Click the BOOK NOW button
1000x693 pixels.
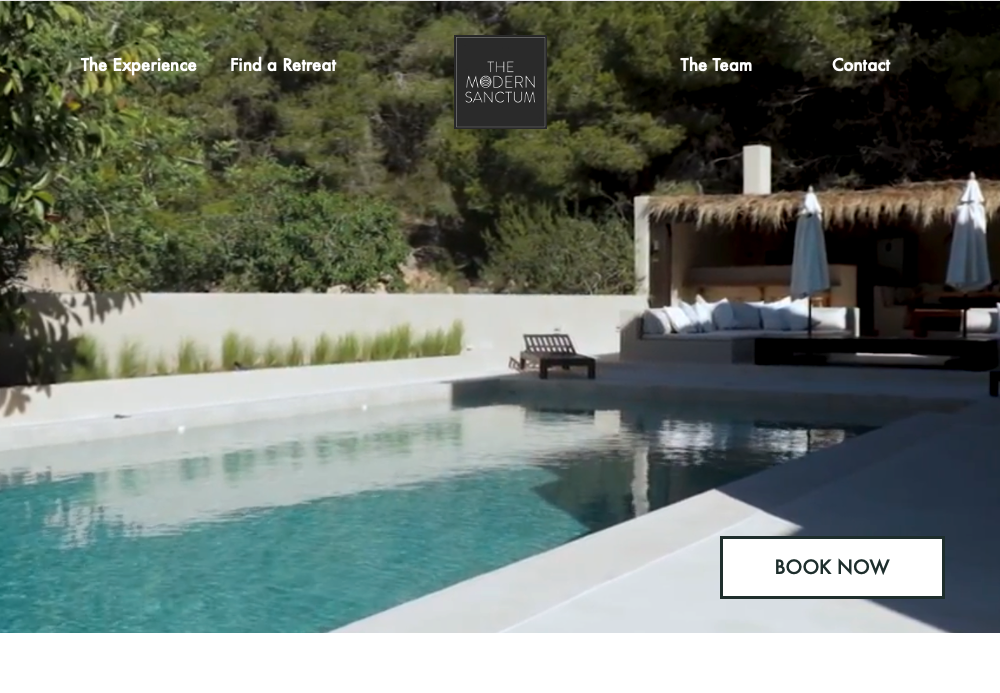click(x=832, y=567)
